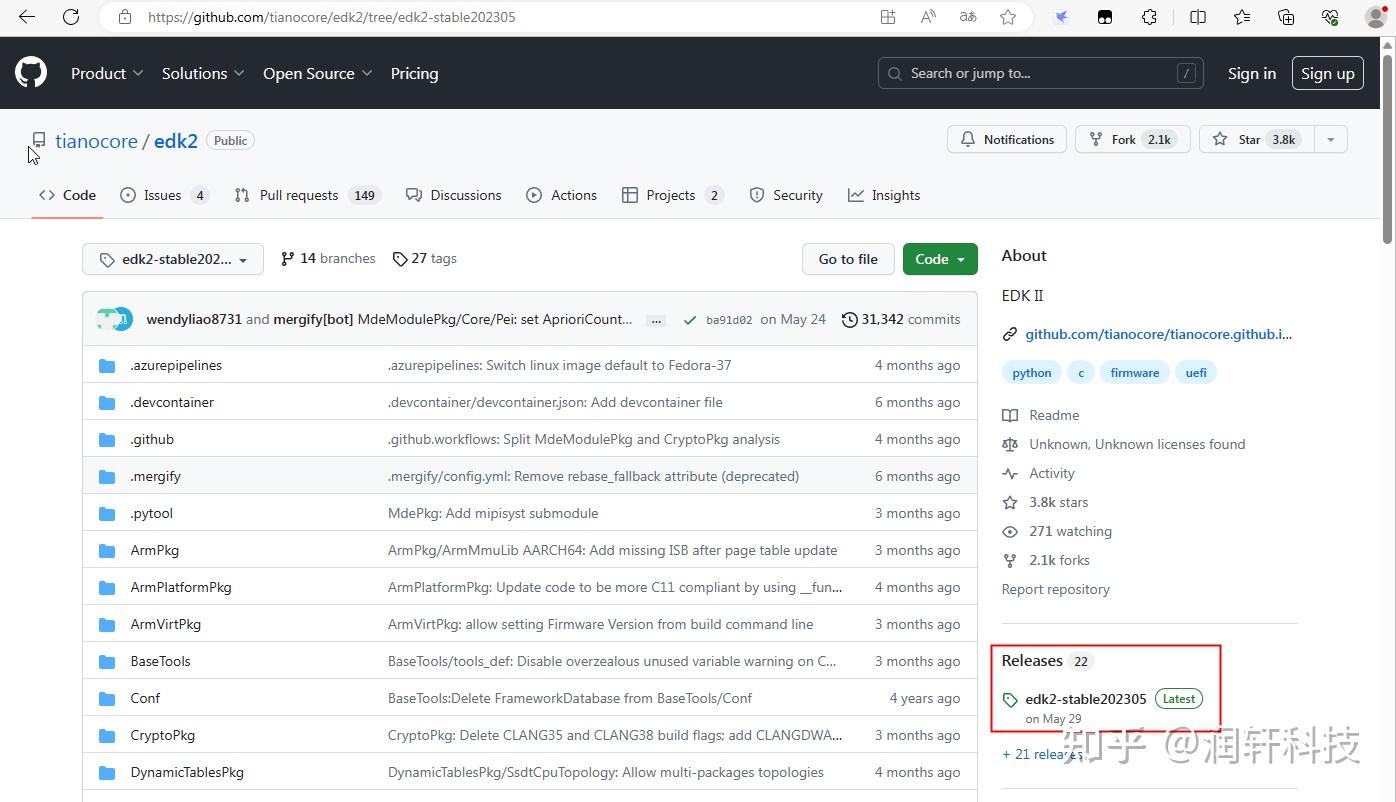Open browser collections icon
Screen dimensions: 1396x802
tap(1286, 17)
